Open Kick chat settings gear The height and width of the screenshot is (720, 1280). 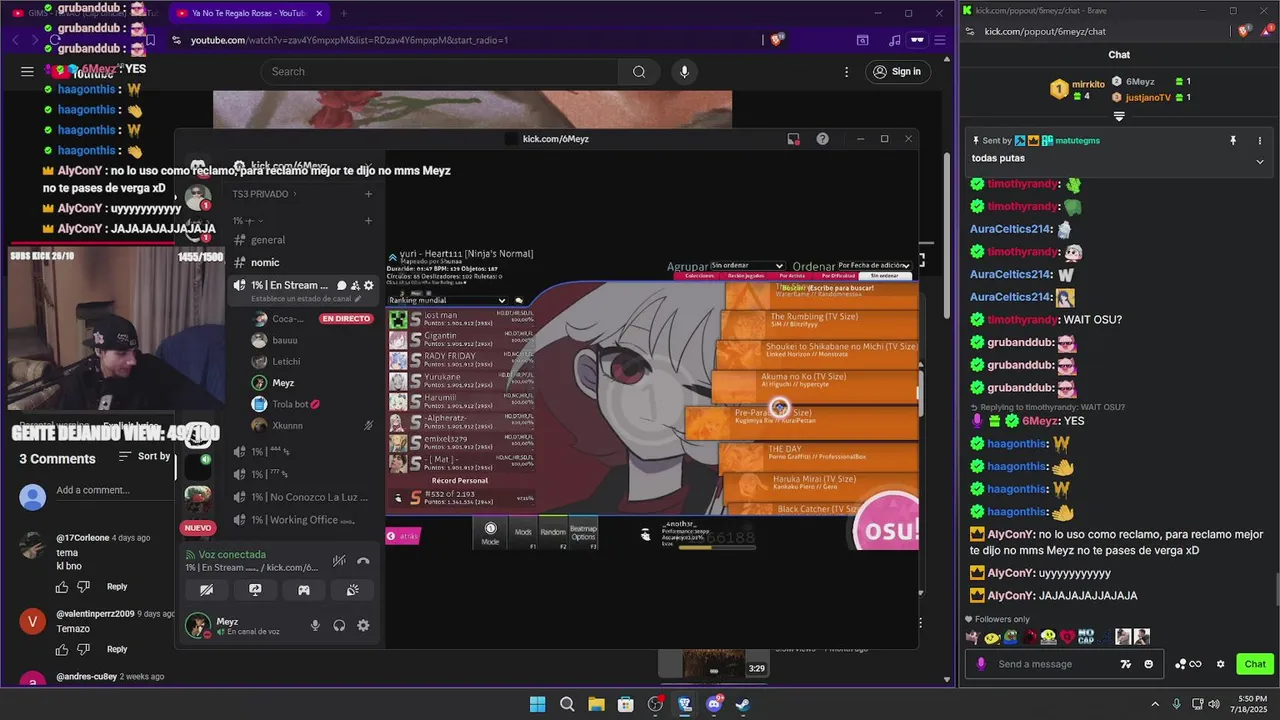(1220, 664)
